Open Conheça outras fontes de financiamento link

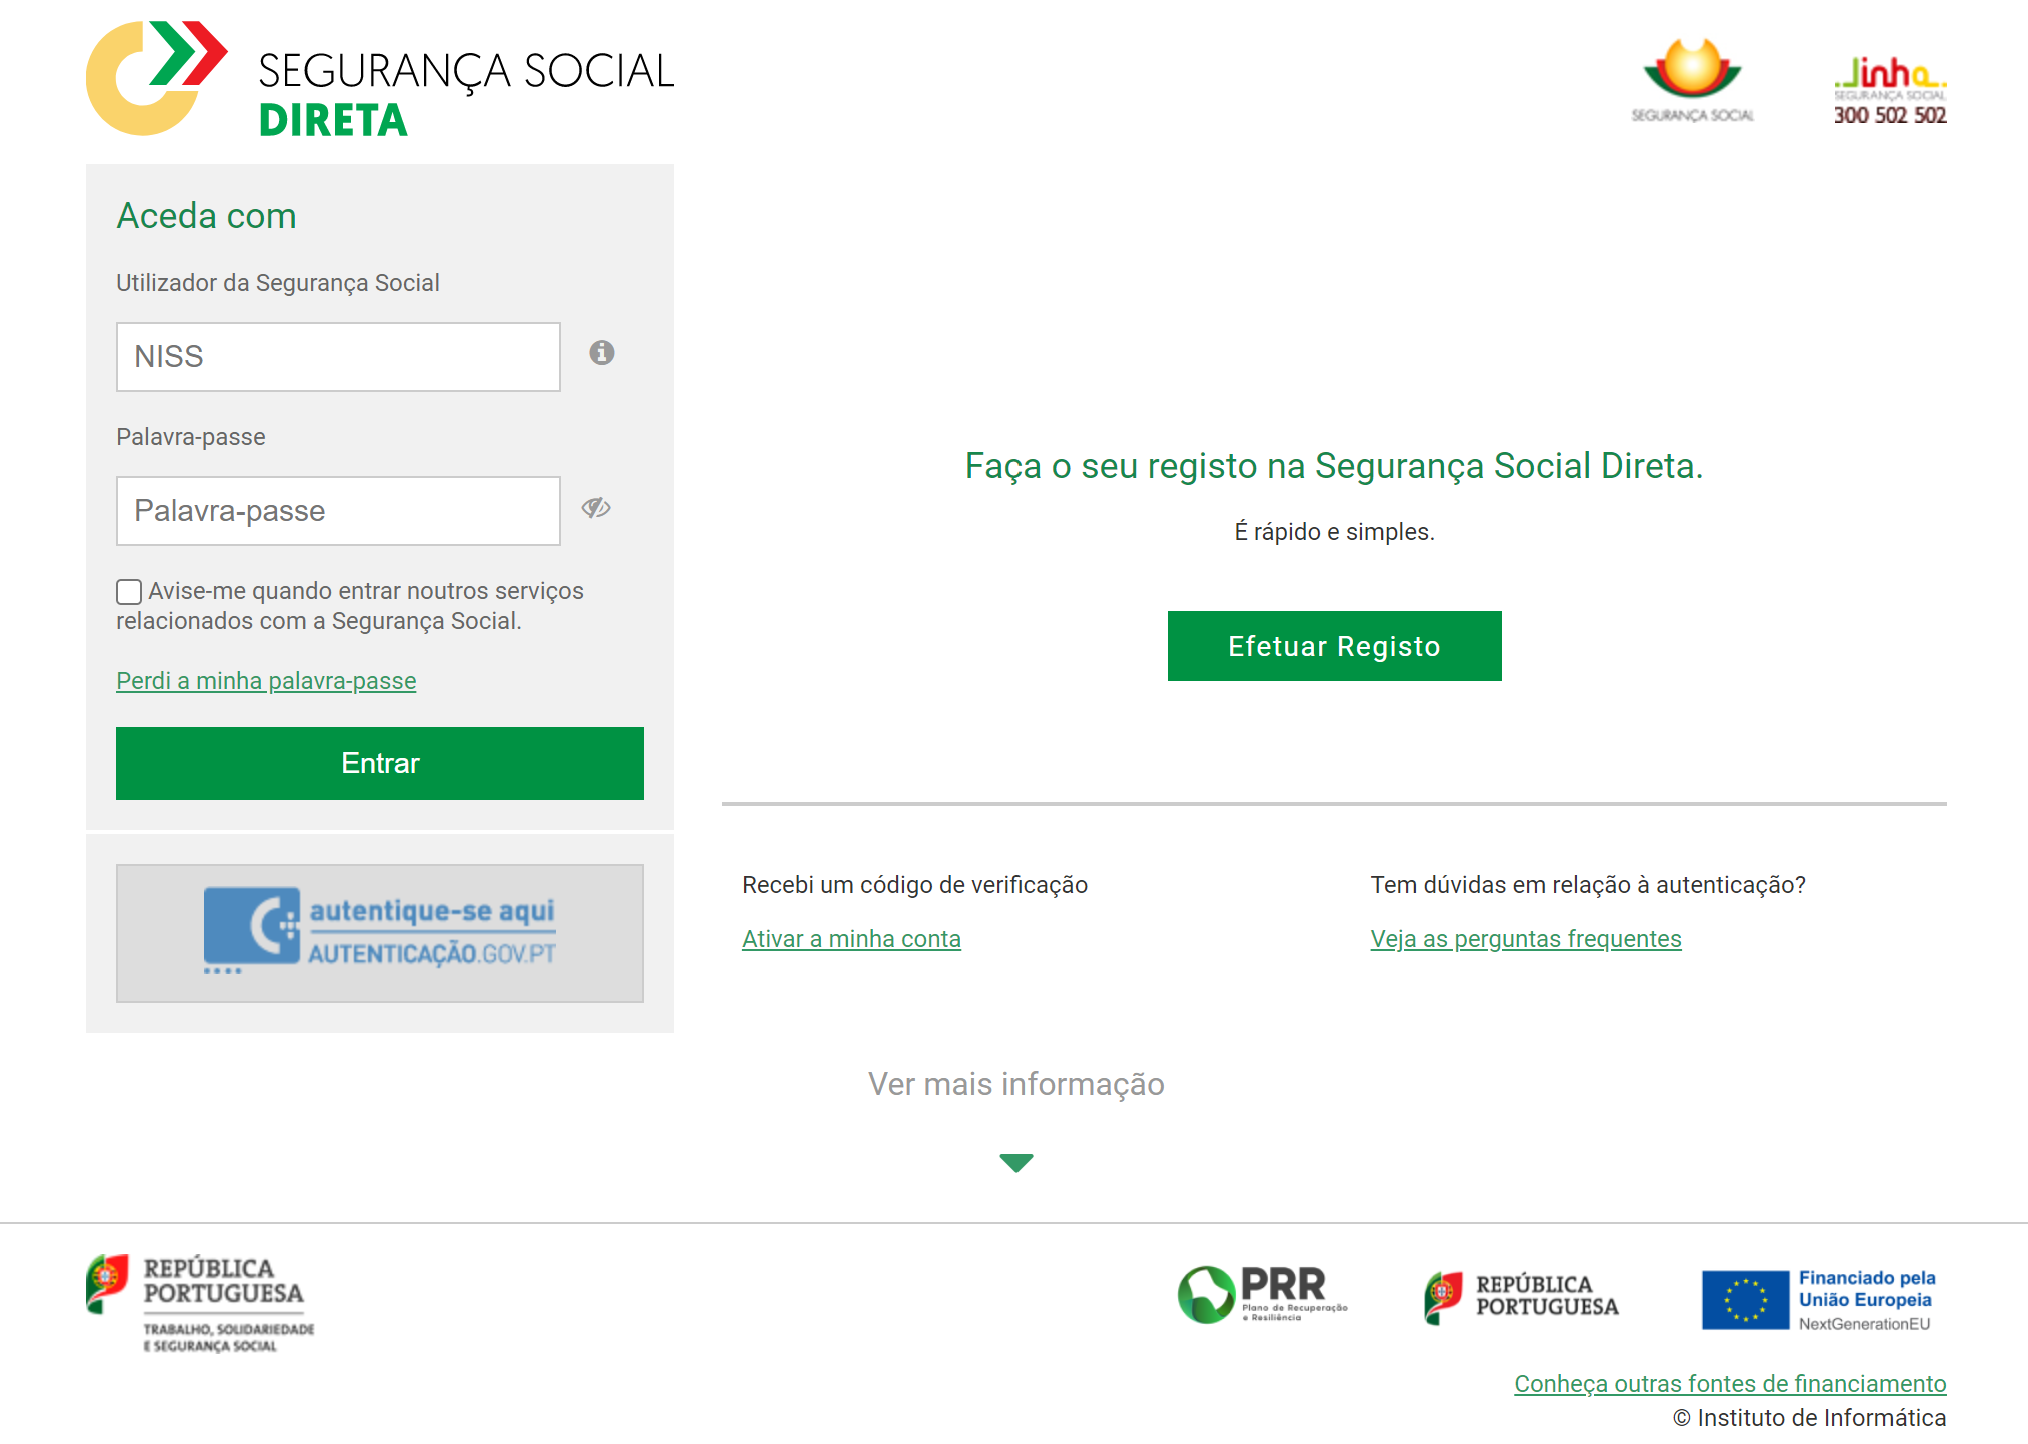1730,1383
